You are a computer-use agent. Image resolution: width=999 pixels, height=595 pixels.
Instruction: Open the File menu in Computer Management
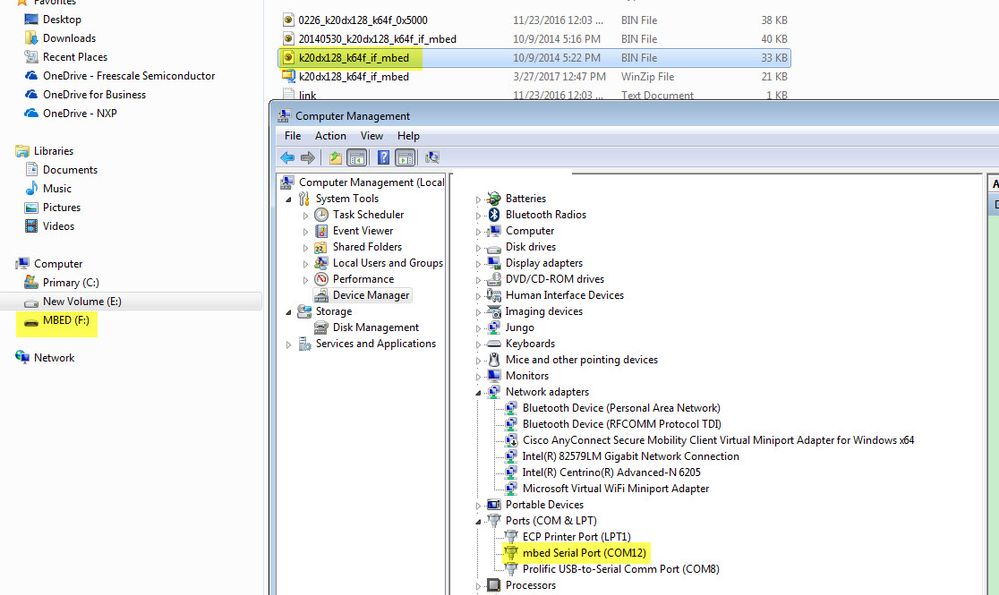coord(292,136)
